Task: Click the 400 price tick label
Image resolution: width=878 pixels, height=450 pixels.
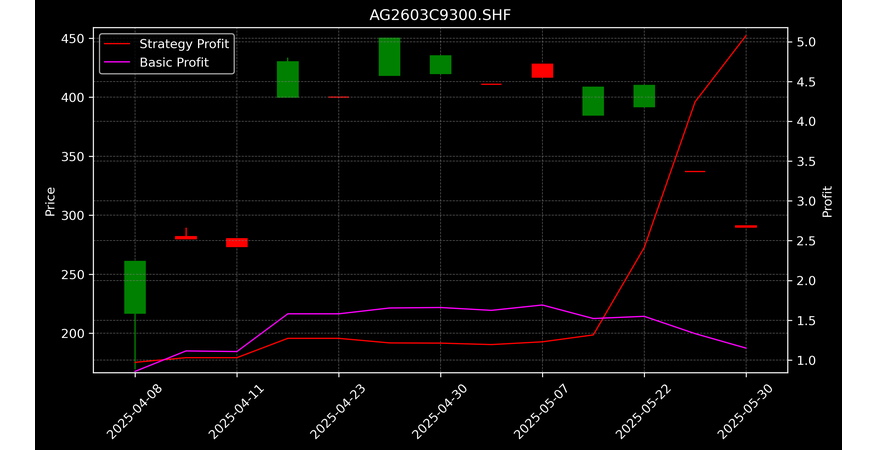Action: point(73,97)
